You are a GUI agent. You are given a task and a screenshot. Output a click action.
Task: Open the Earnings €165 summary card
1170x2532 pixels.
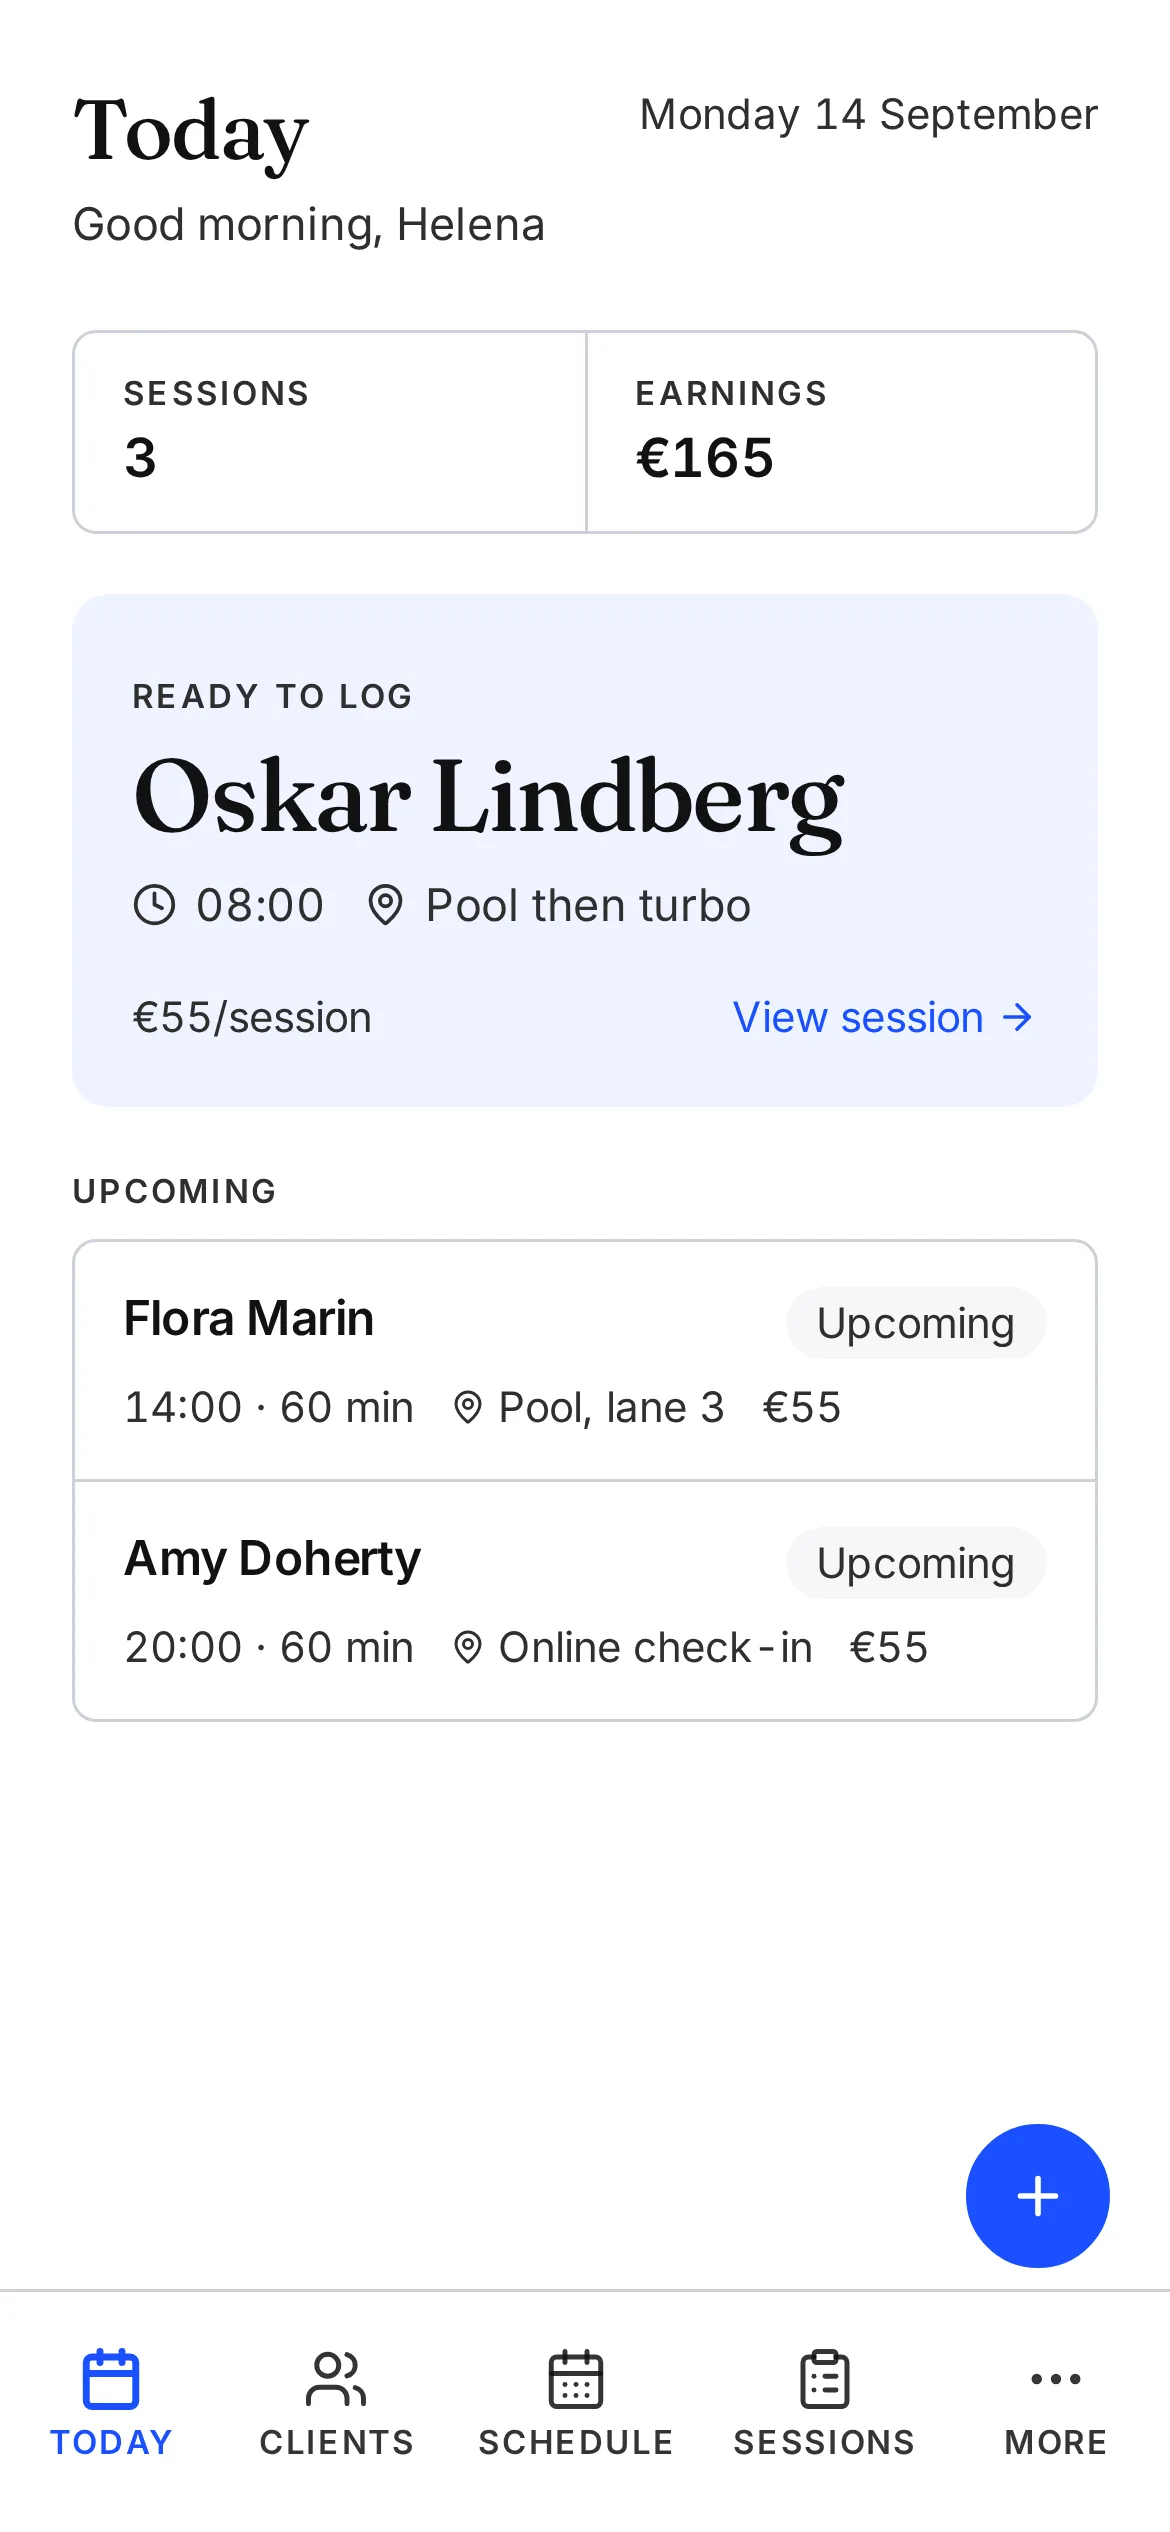841,432
